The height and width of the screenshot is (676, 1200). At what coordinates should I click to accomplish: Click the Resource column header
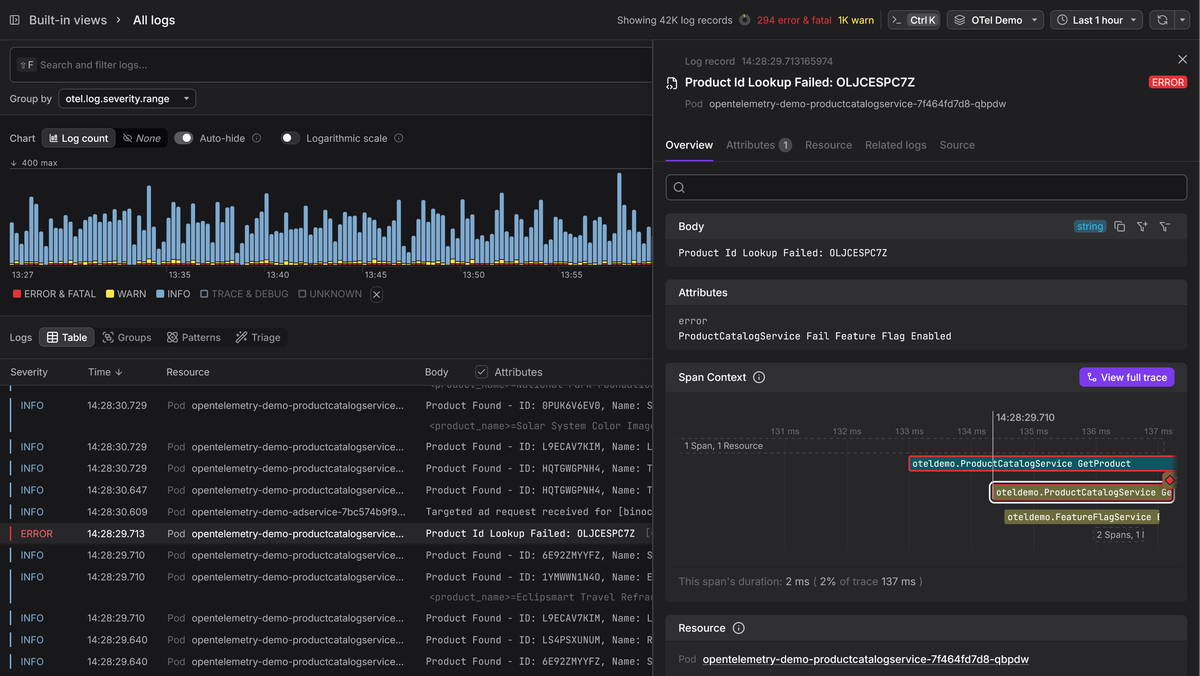point(188,372)
